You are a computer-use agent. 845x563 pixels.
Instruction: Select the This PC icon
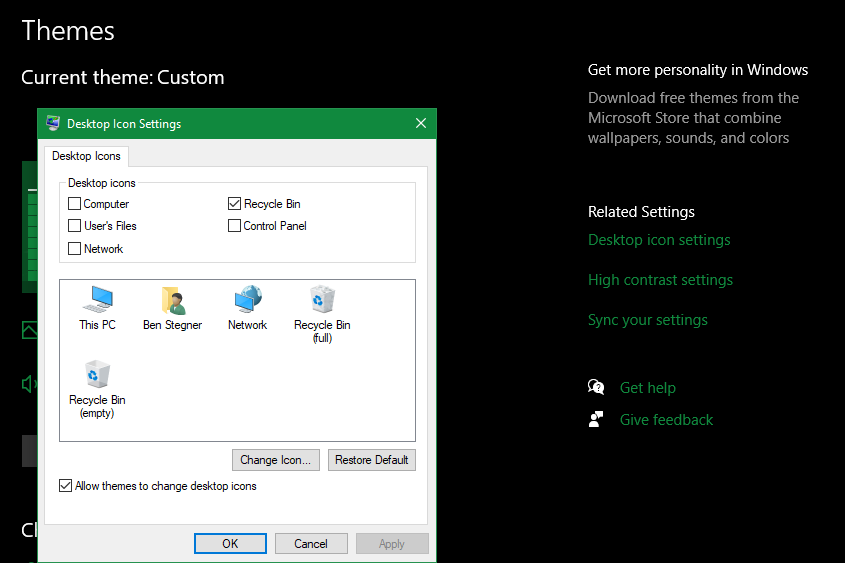97,301
